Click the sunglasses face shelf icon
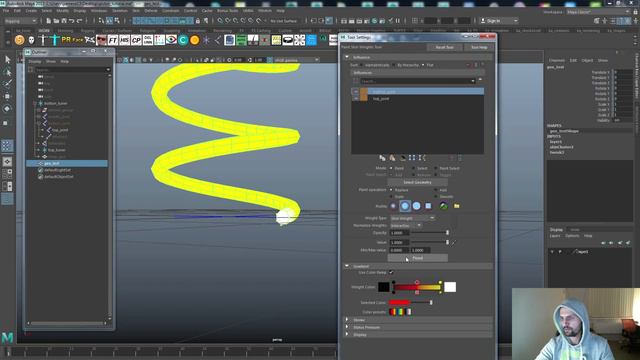640x360 pixels. click(x=101, y=40)
